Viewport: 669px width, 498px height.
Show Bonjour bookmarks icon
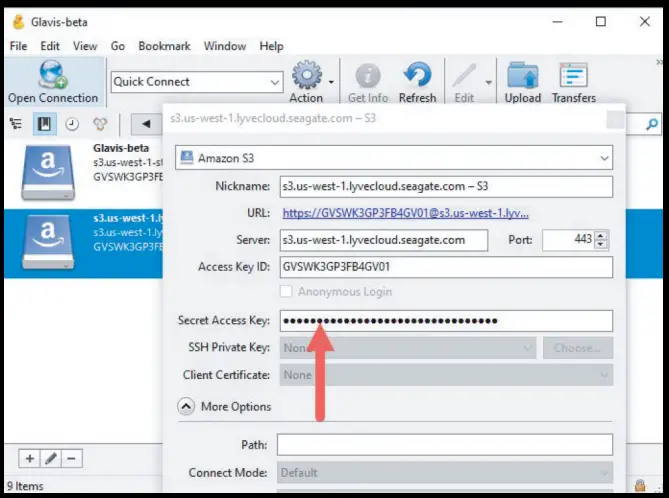click(x=100, y=124)
